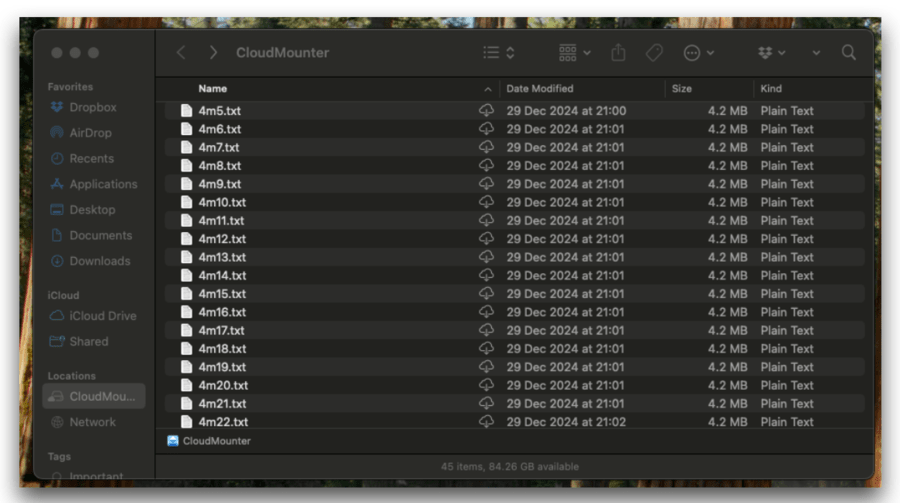This screenshot has height=503, width=900.
Task: Open the Downloads folder in sidebar
Action: pyautogui.click(x=99, y=261)
